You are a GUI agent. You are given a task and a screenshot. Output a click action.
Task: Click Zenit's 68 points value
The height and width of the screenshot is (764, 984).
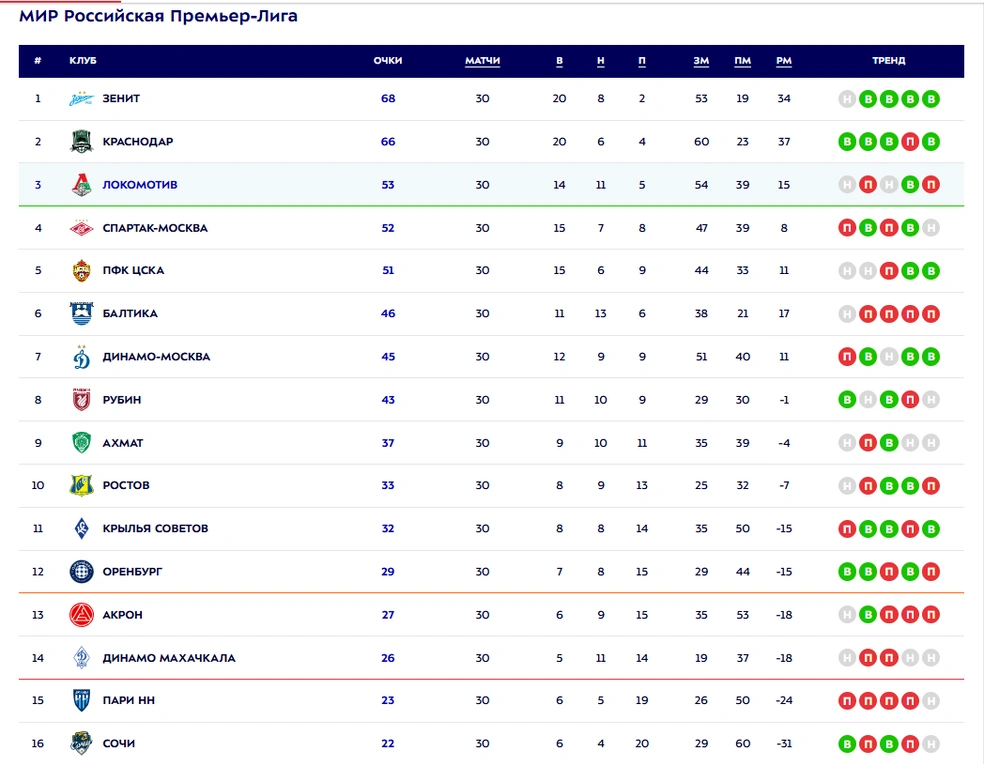pos(388,99)
